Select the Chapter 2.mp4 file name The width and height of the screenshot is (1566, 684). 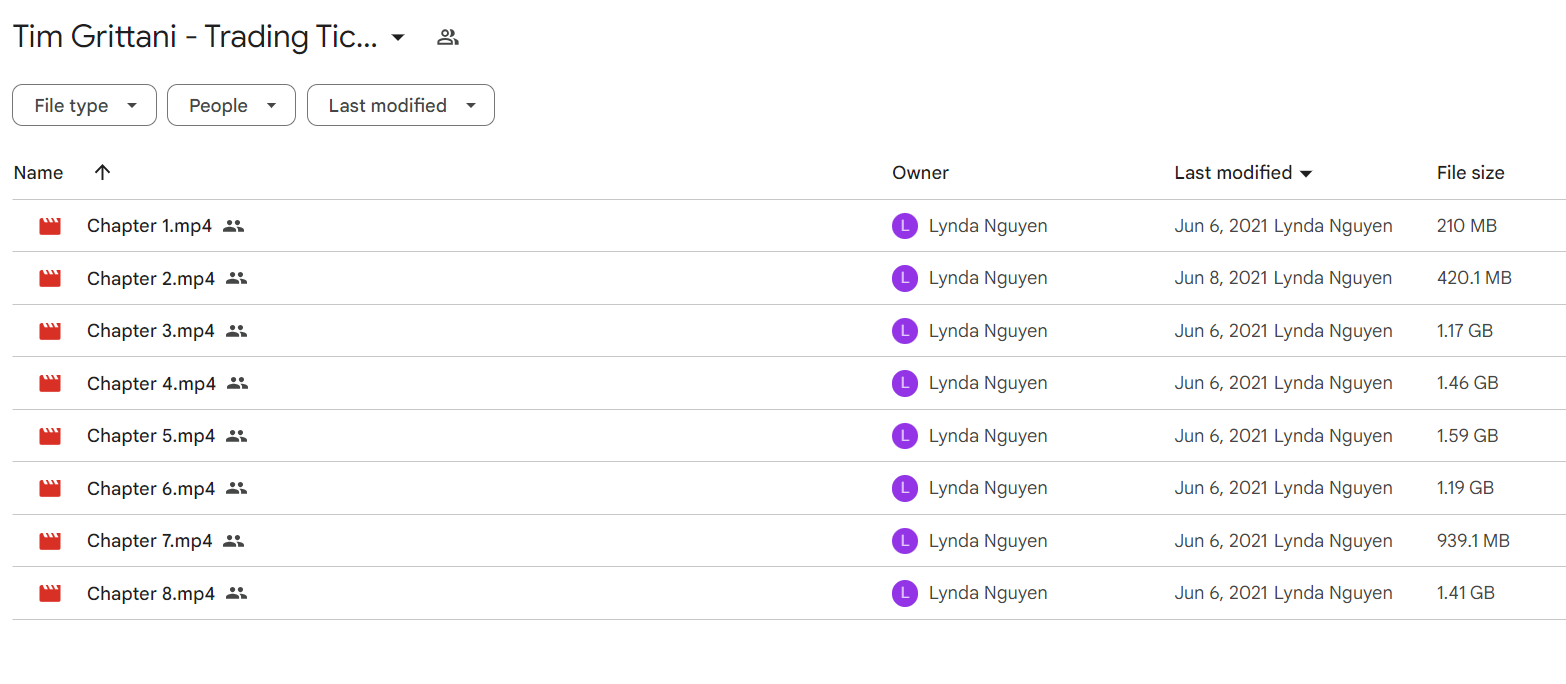[151, 279]
